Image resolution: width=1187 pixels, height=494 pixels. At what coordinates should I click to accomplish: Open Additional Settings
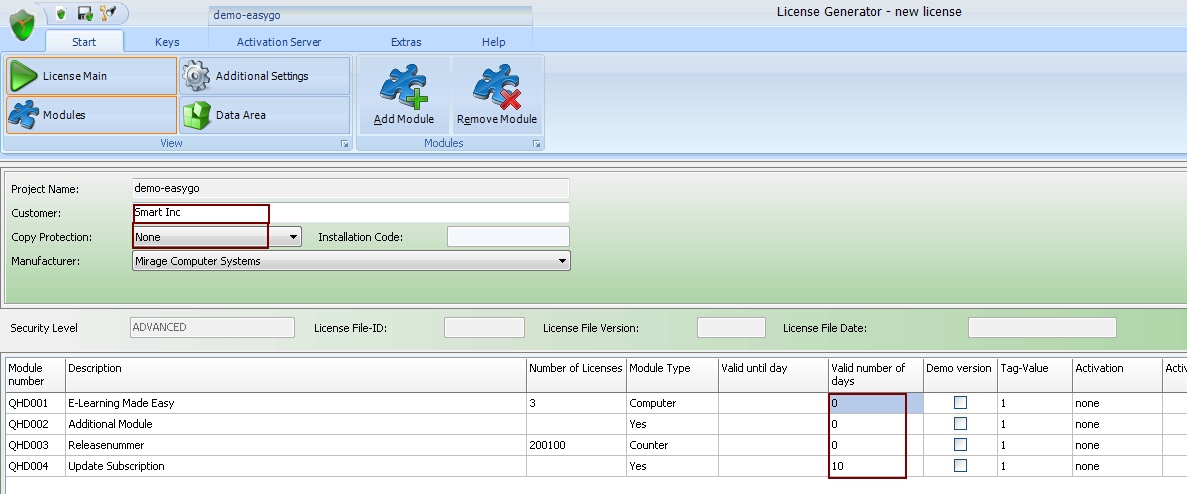(x=265, y=76)
